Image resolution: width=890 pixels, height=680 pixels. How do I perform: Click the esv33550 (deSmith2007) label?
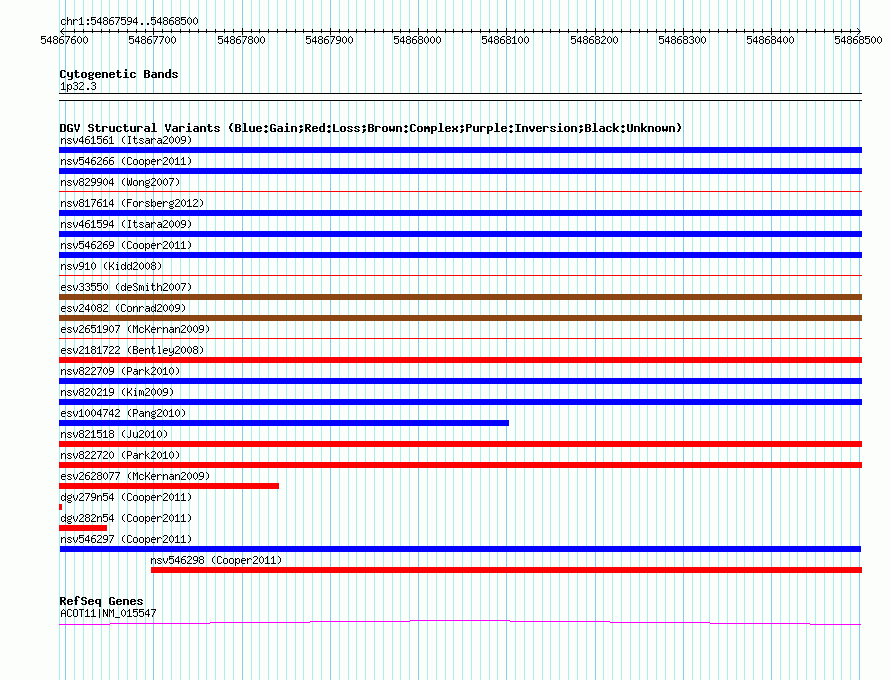pos(126,287)
